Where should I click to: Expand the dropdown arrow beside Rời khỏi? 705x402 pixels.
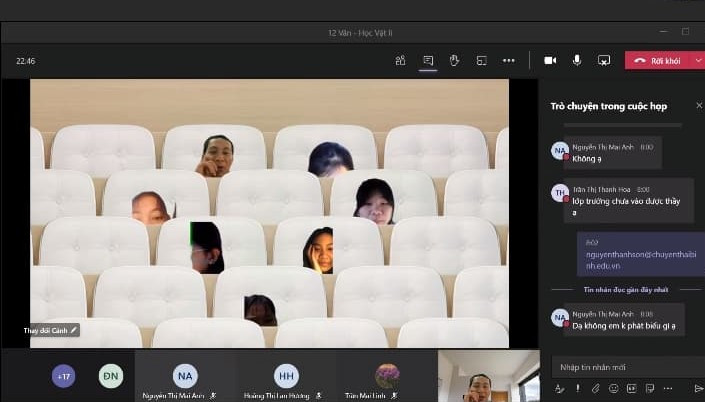pos(697,60)
